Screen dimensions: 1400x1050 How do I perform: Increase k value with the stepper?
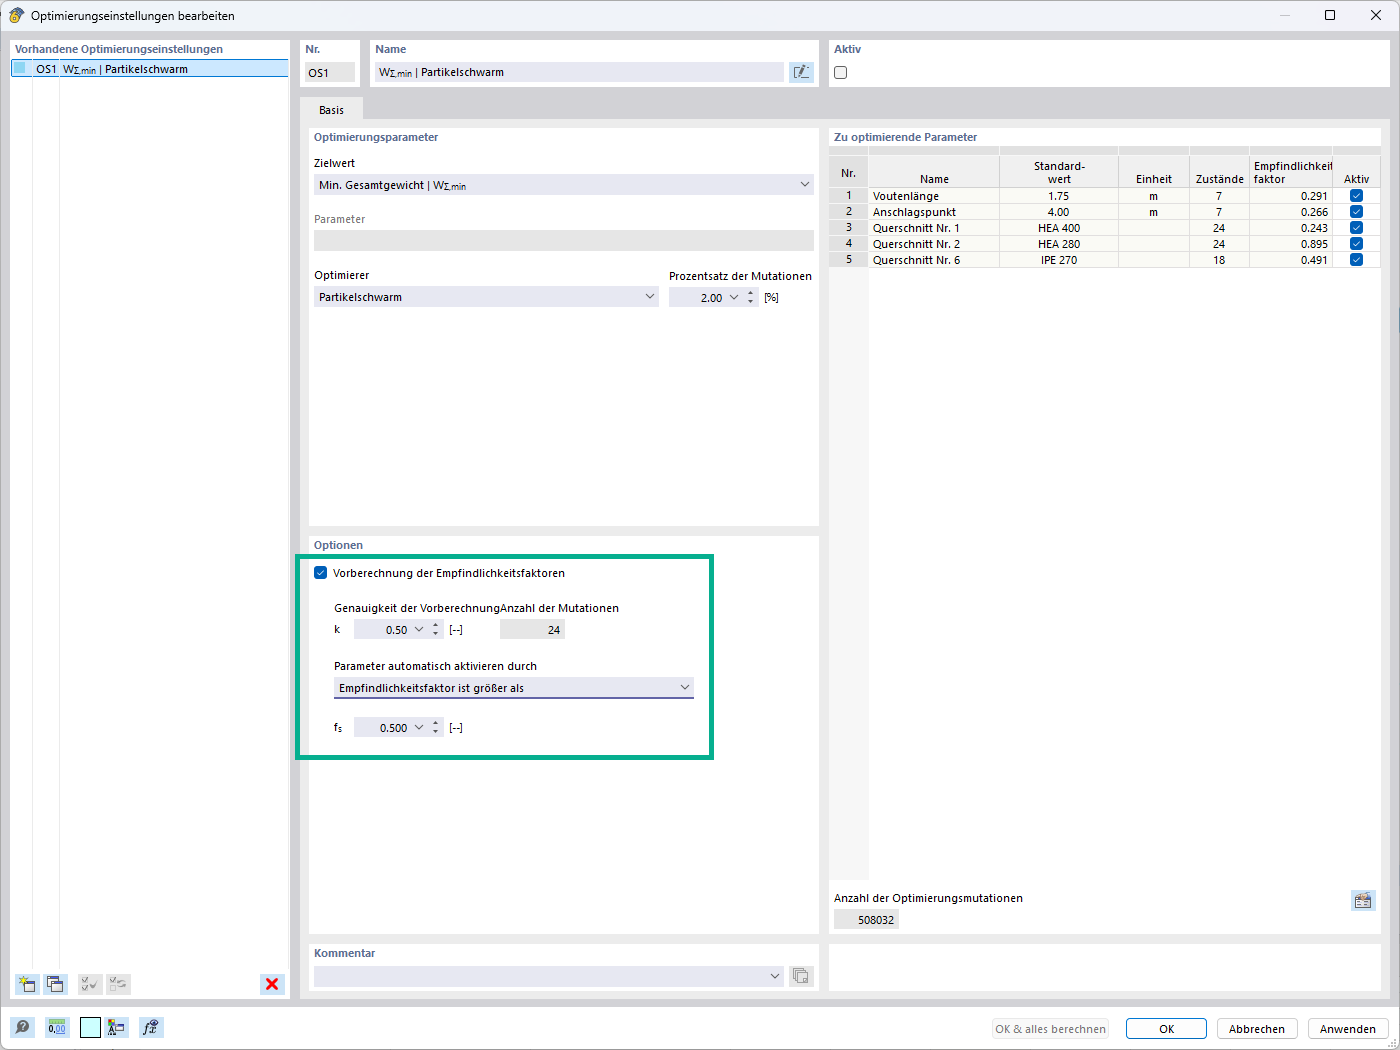[x=436, y=624]
